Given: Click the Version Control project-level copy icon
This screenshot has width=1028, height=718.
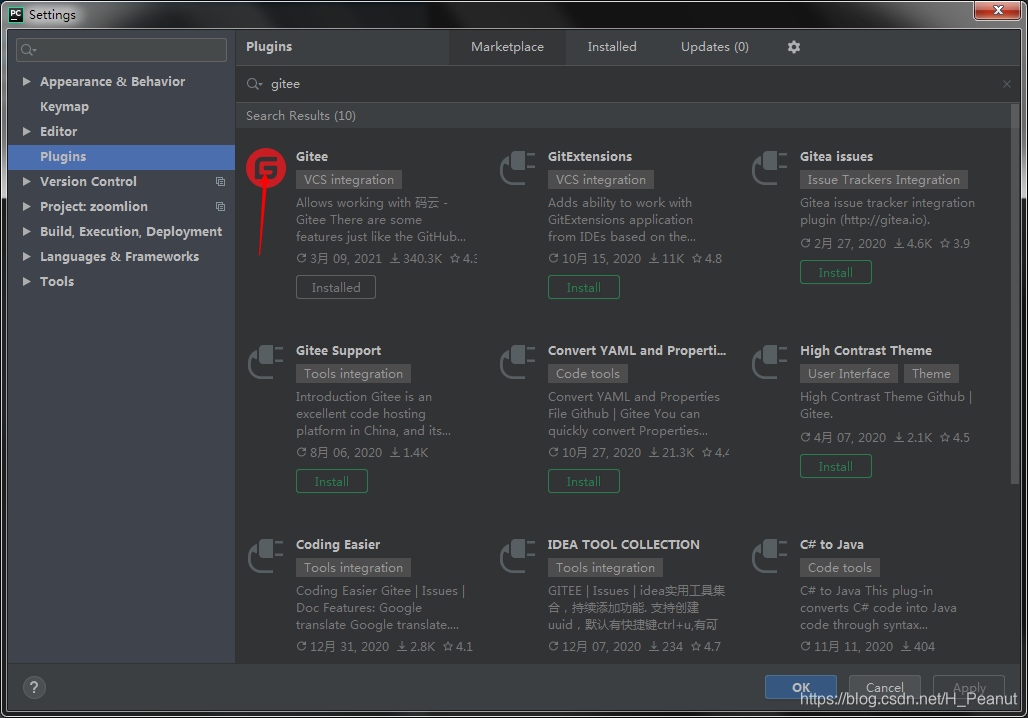Looking at the screenshot, I should click(220, 182).
